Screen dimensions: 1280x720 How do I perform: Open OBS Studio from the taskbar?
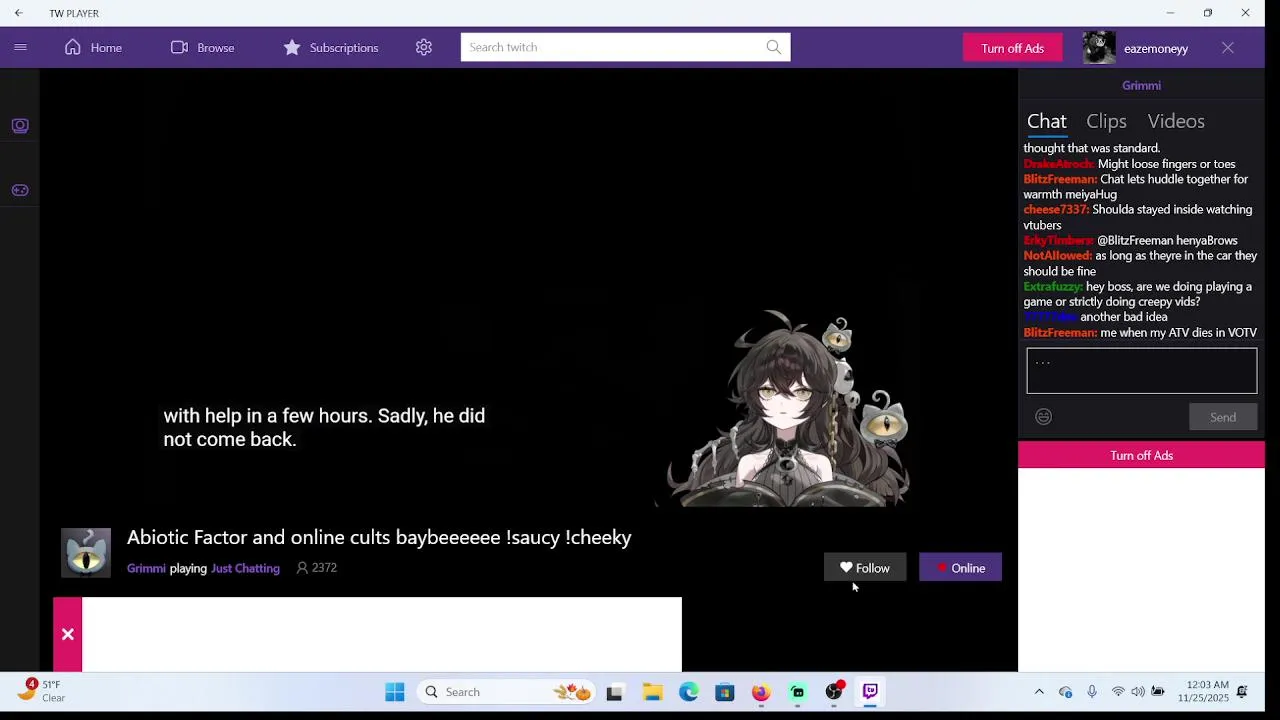(x=834, y=692)
